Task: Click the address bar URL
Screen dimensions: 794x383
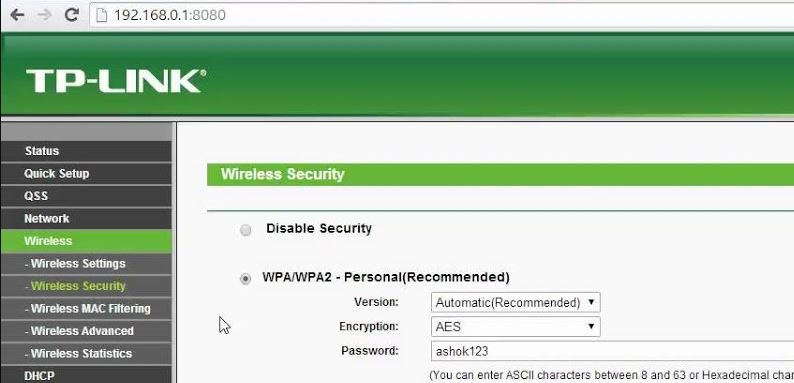Action: coord(170,15)
